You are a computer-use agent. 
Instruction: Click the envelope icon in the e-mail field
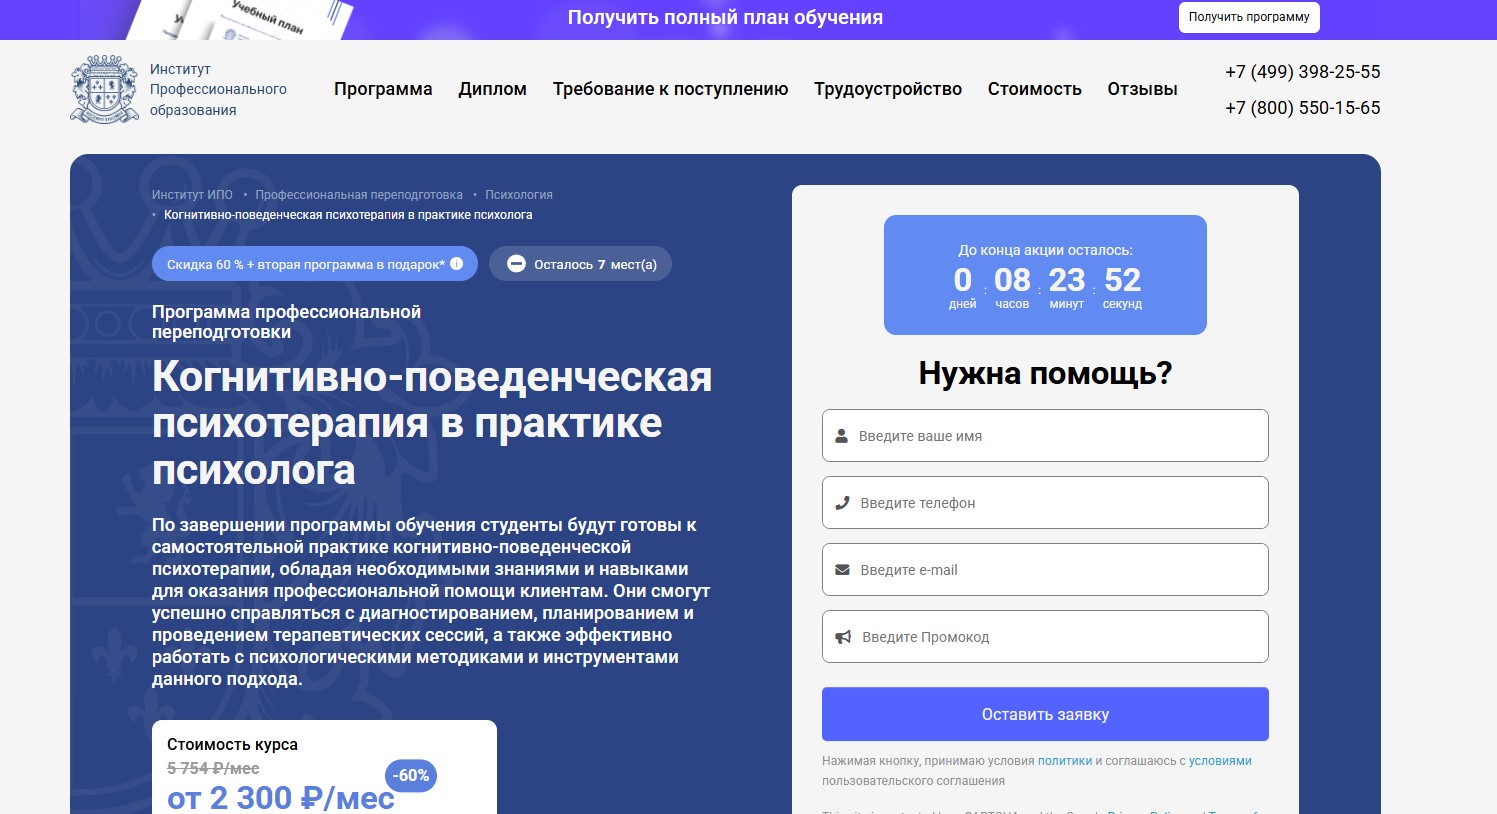point(841,569)
